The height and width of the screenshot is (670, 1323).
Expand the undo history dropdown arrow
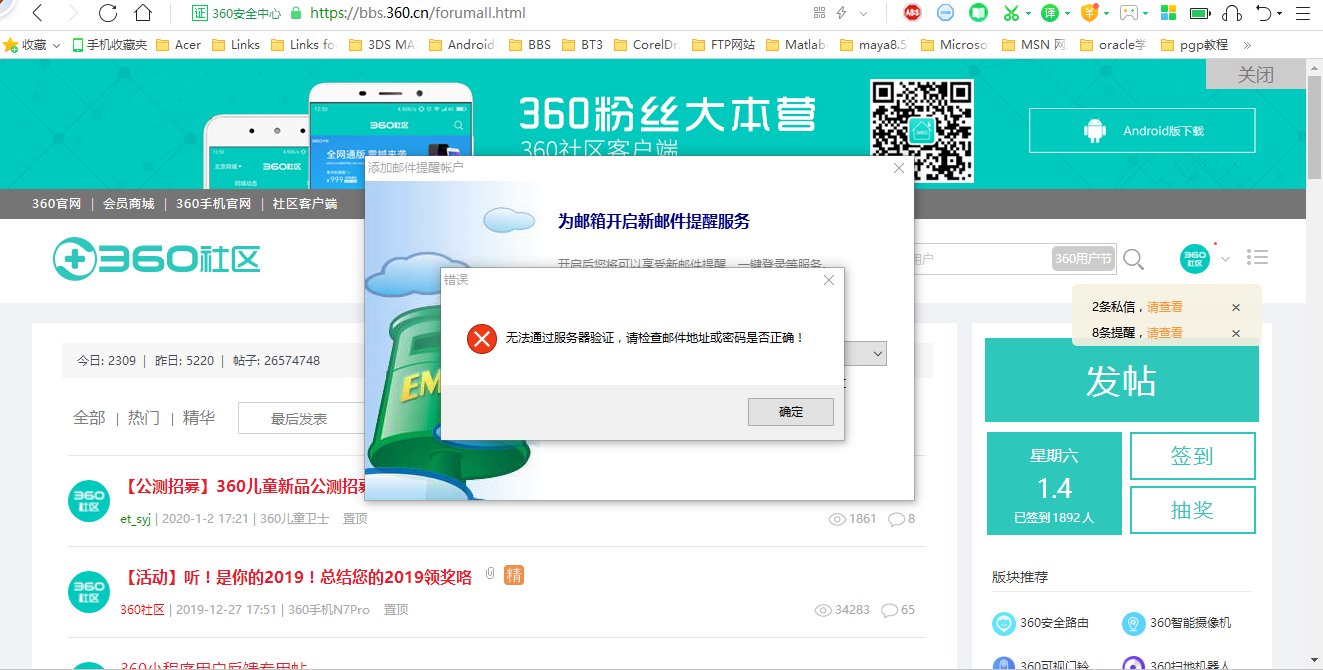click(1279, 14)
